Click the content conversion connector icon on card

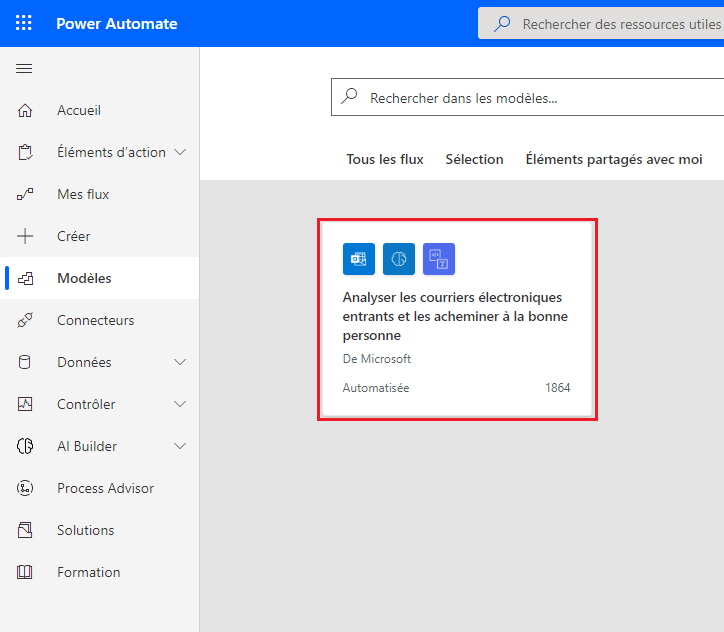pyautogui.click(x=439, y=259)
